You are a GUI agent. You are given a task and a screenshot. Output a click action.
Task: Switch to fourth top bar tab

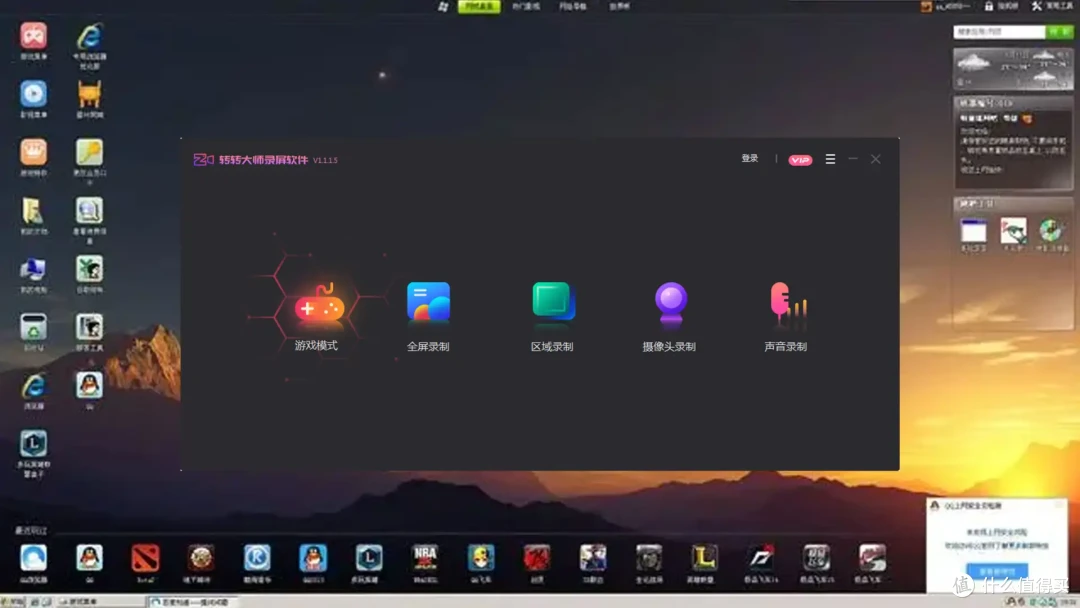tap(619, 6)
